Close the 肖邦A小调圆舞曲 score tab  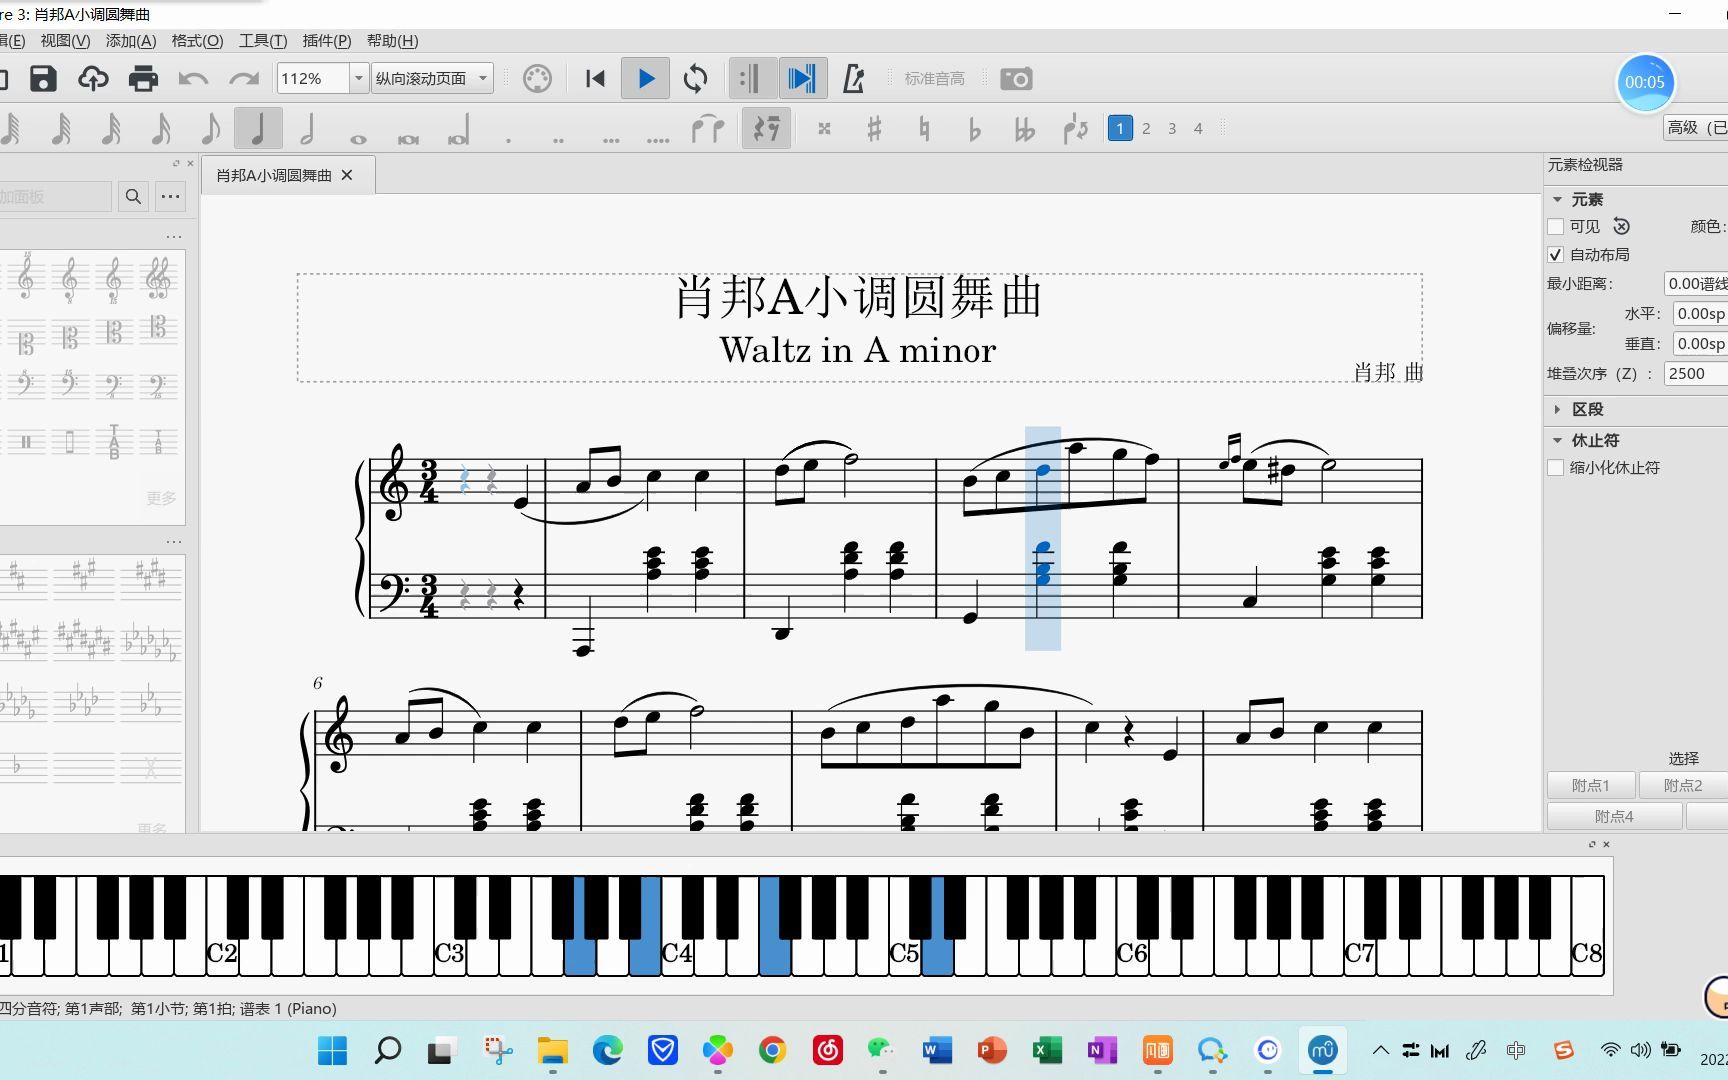[x=347, y=175]
